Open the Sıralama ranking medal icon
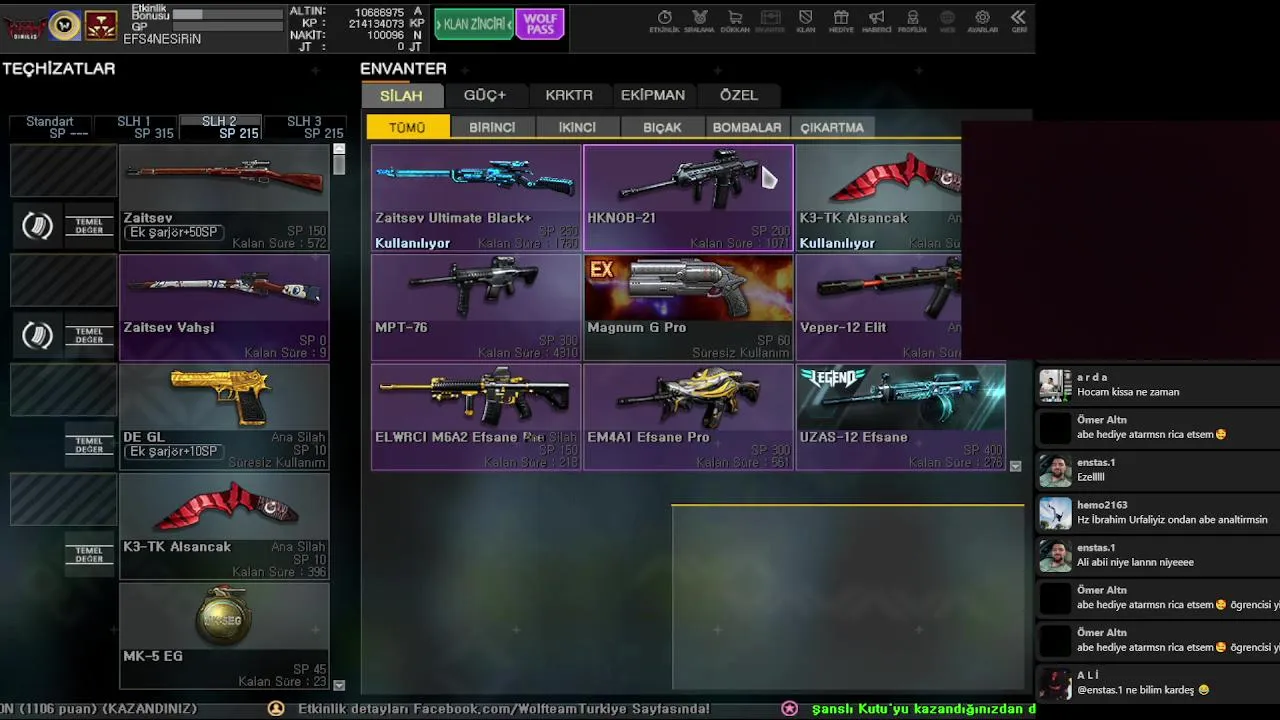Viewport: 1280px width, 720px height. coord(699,20)
